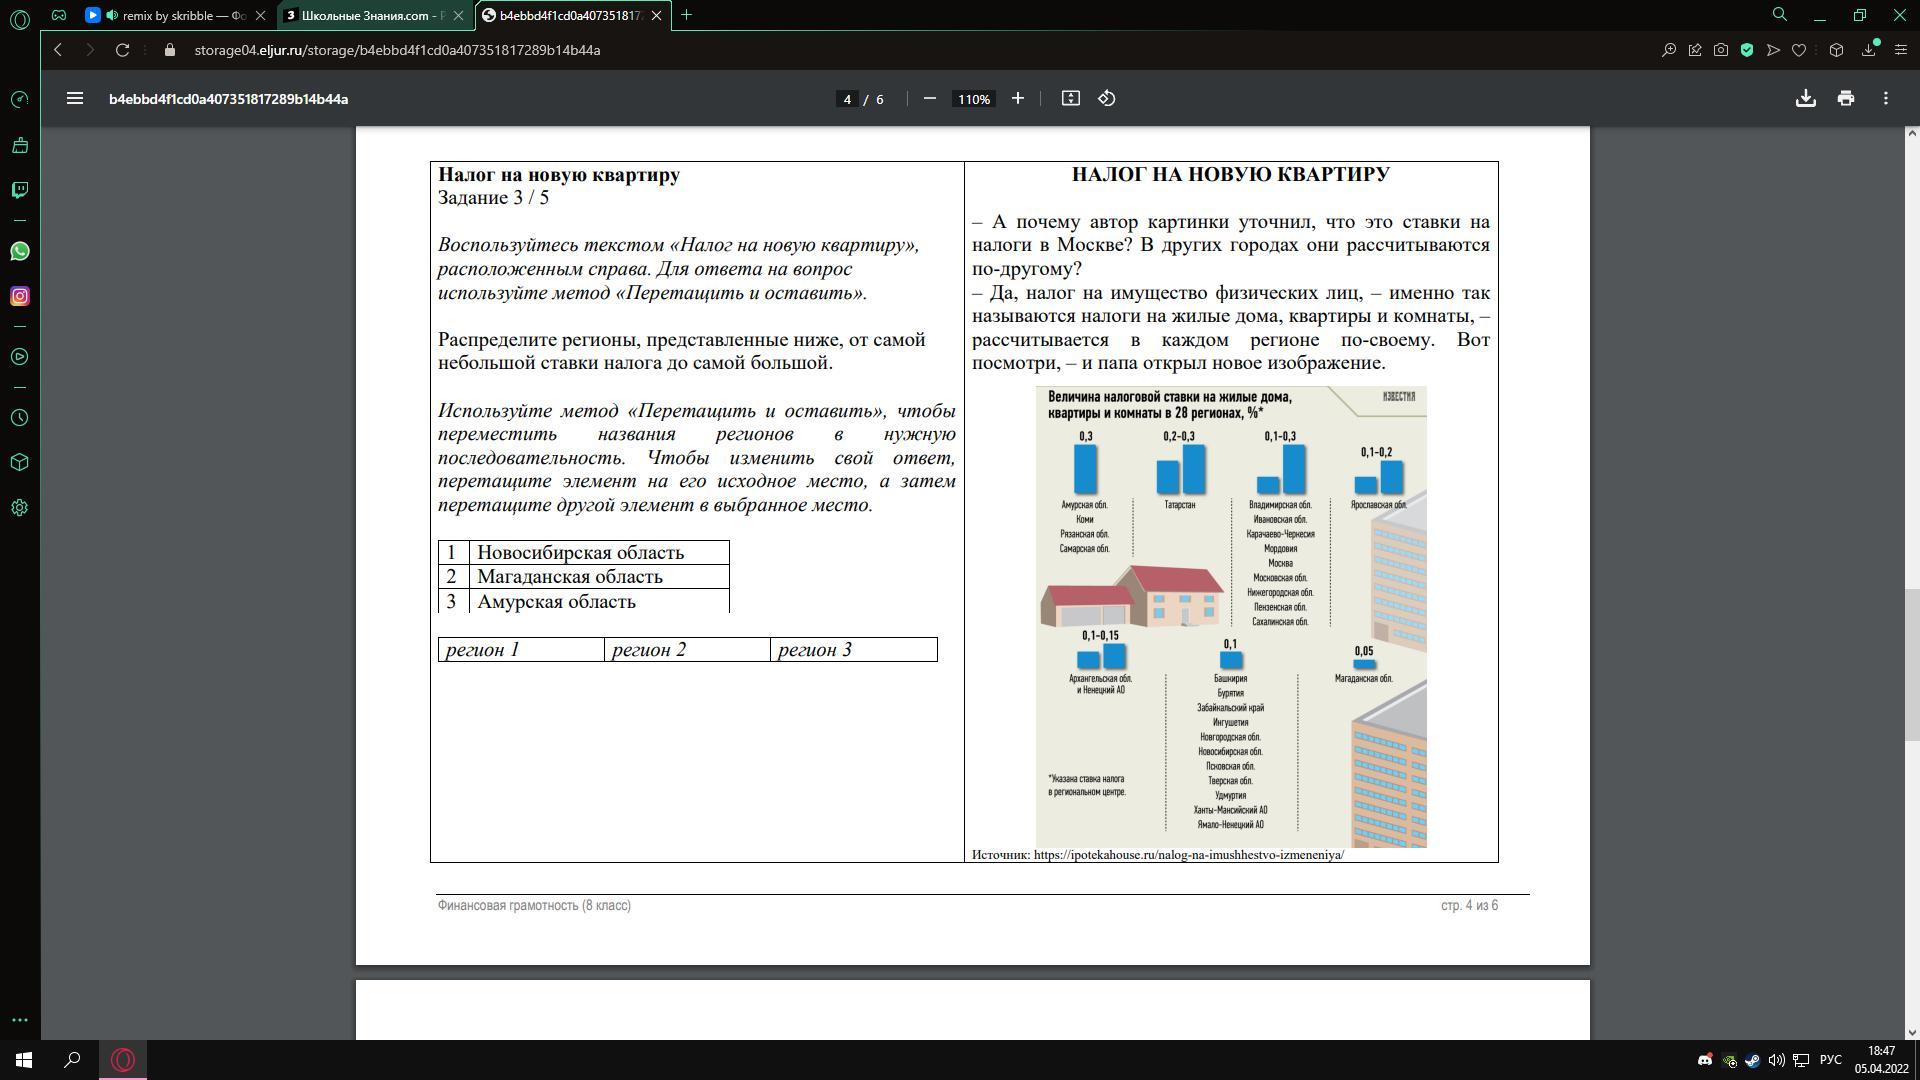Click the 'регион 1' cell
The image size is (1920, 1080).
521,650
